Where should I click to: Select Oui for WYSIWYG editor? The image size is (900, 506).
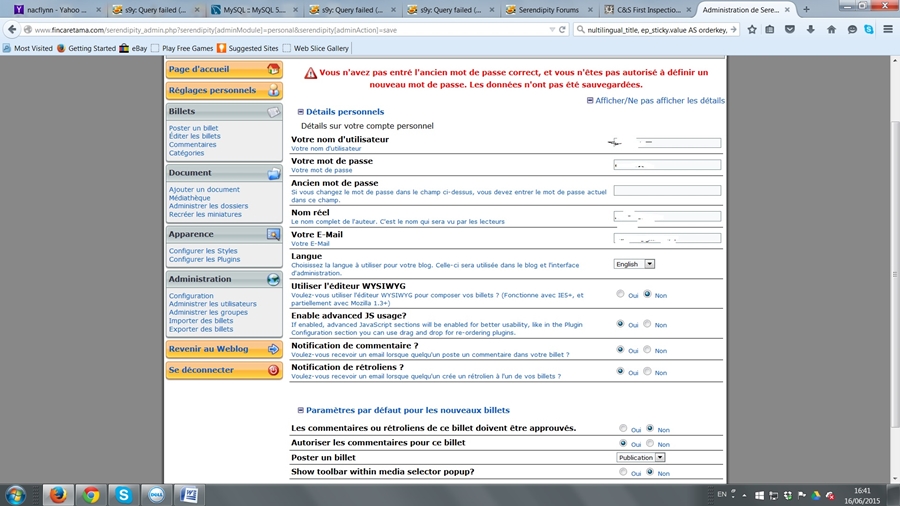point(621,294)
